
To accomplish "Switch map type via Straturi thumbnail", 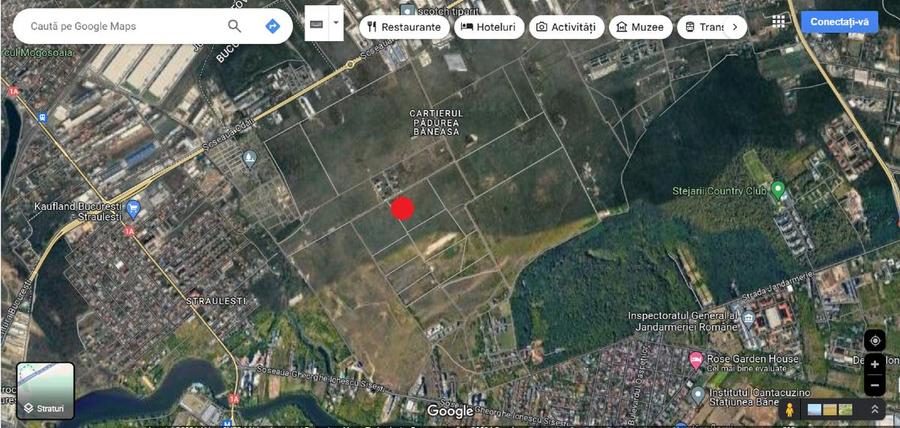I will [x=45, y=390].
